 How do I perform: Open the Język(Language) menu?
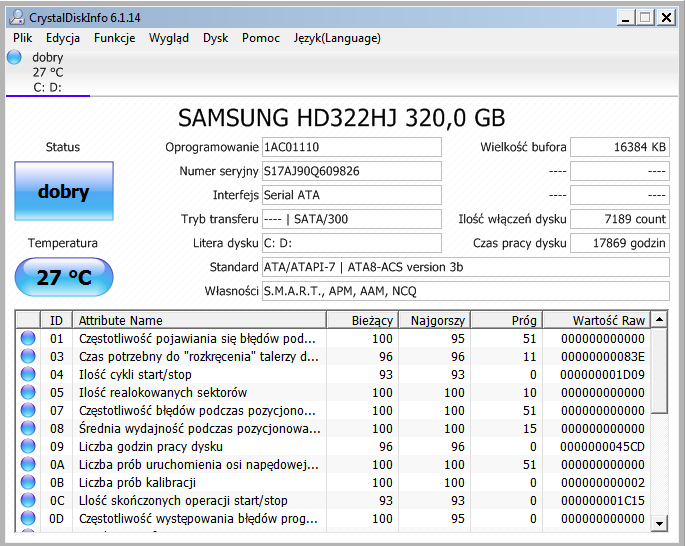click(337, 38)
